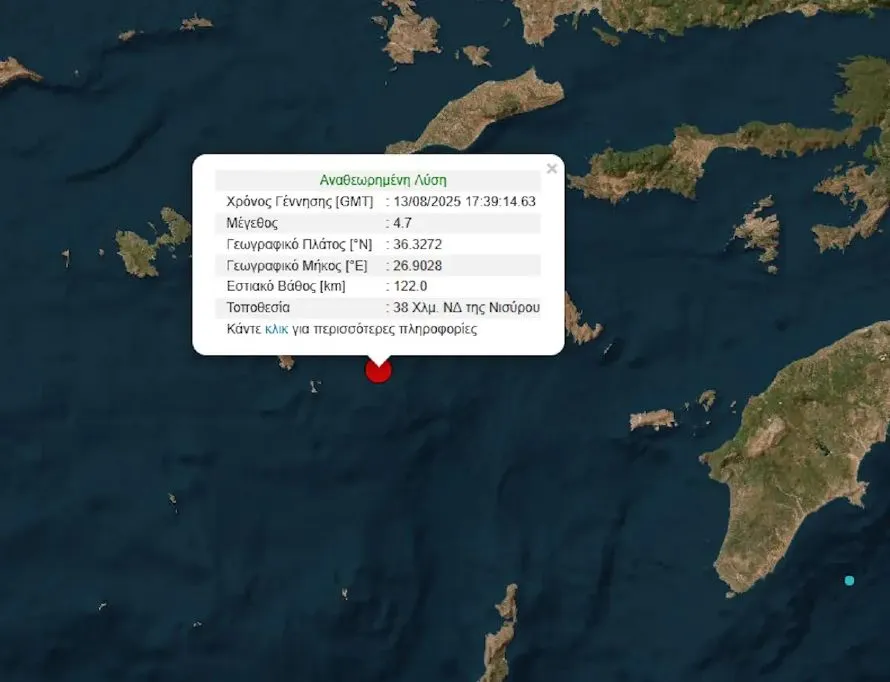
Task: Select the red earthquake epicenter marker
Action: pyautogui.click(x=378, y=371)
